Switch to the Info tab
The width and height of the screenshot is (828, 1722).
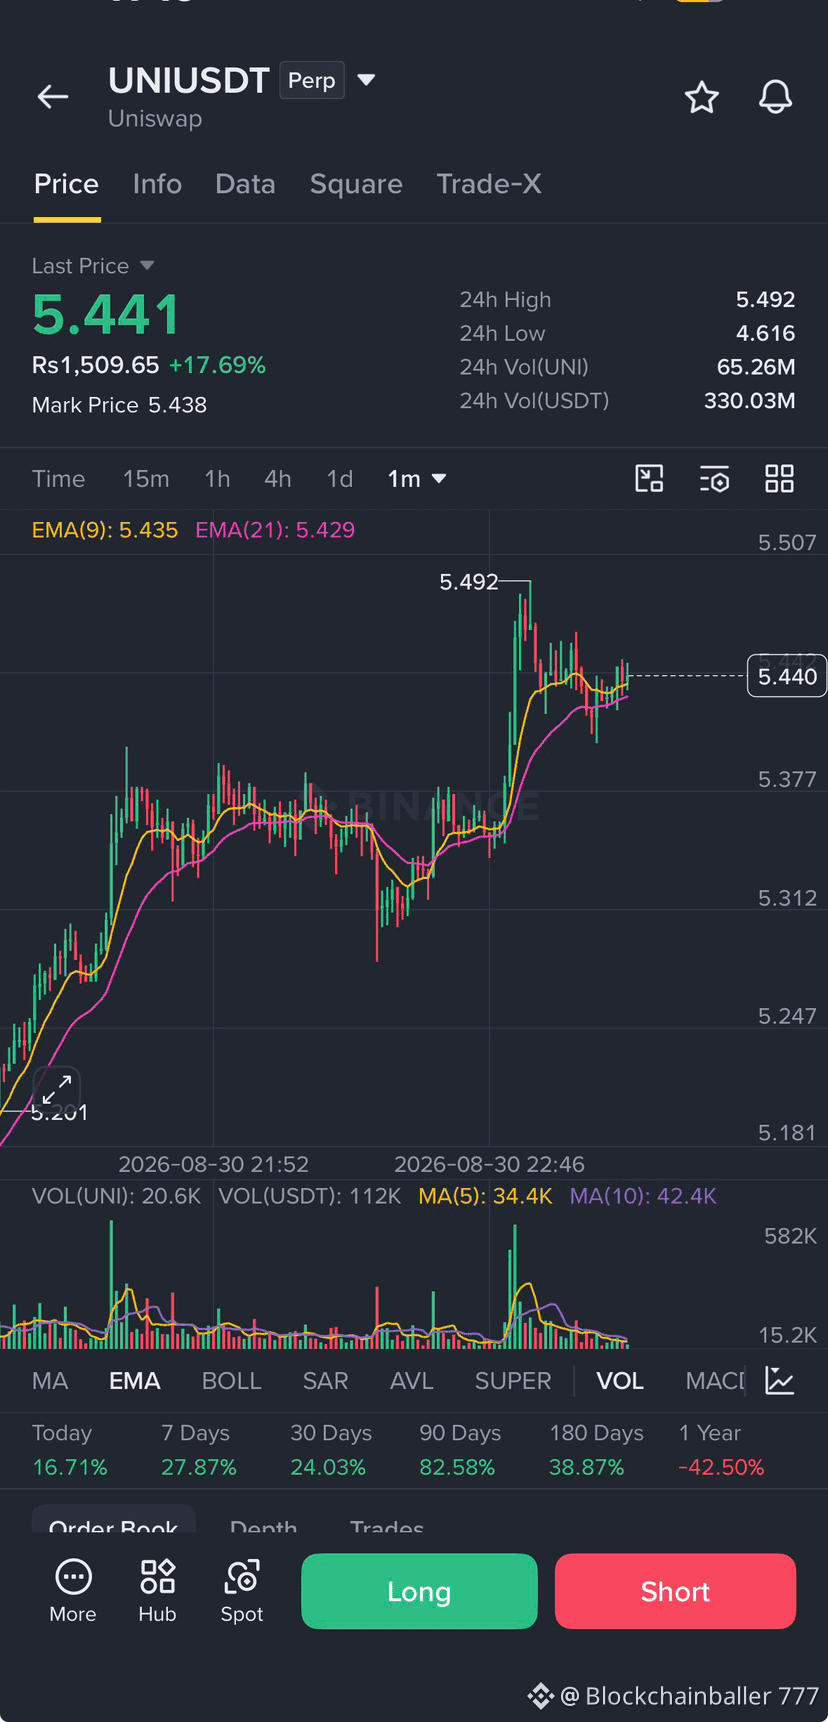click(x=157, y=184)
